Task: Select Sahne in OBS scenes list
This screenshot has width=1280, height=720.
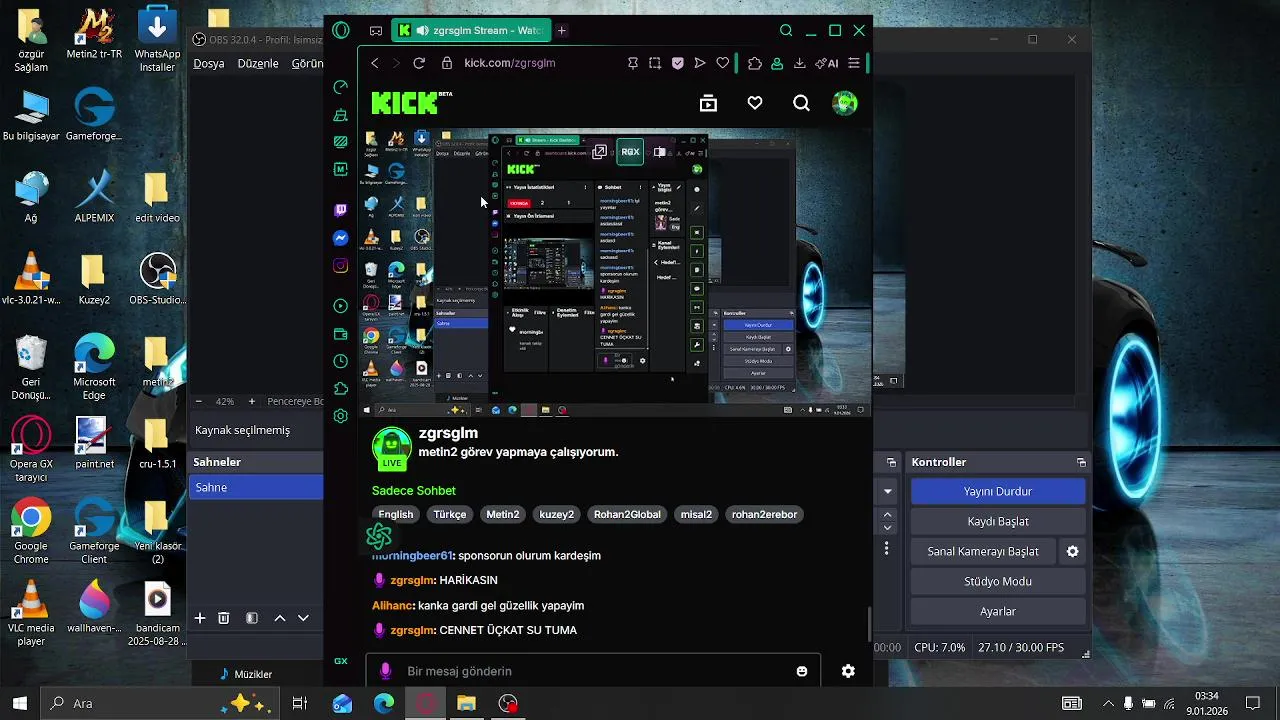Action: pyautogui.click(x=256, y=487)
